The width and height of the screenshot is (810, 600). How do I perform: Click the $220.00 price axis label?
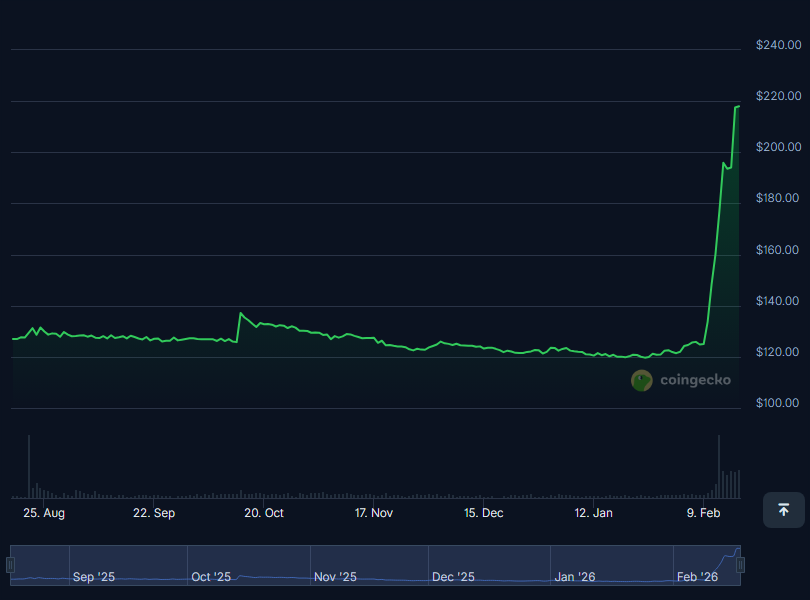click(x=778, y=96)
